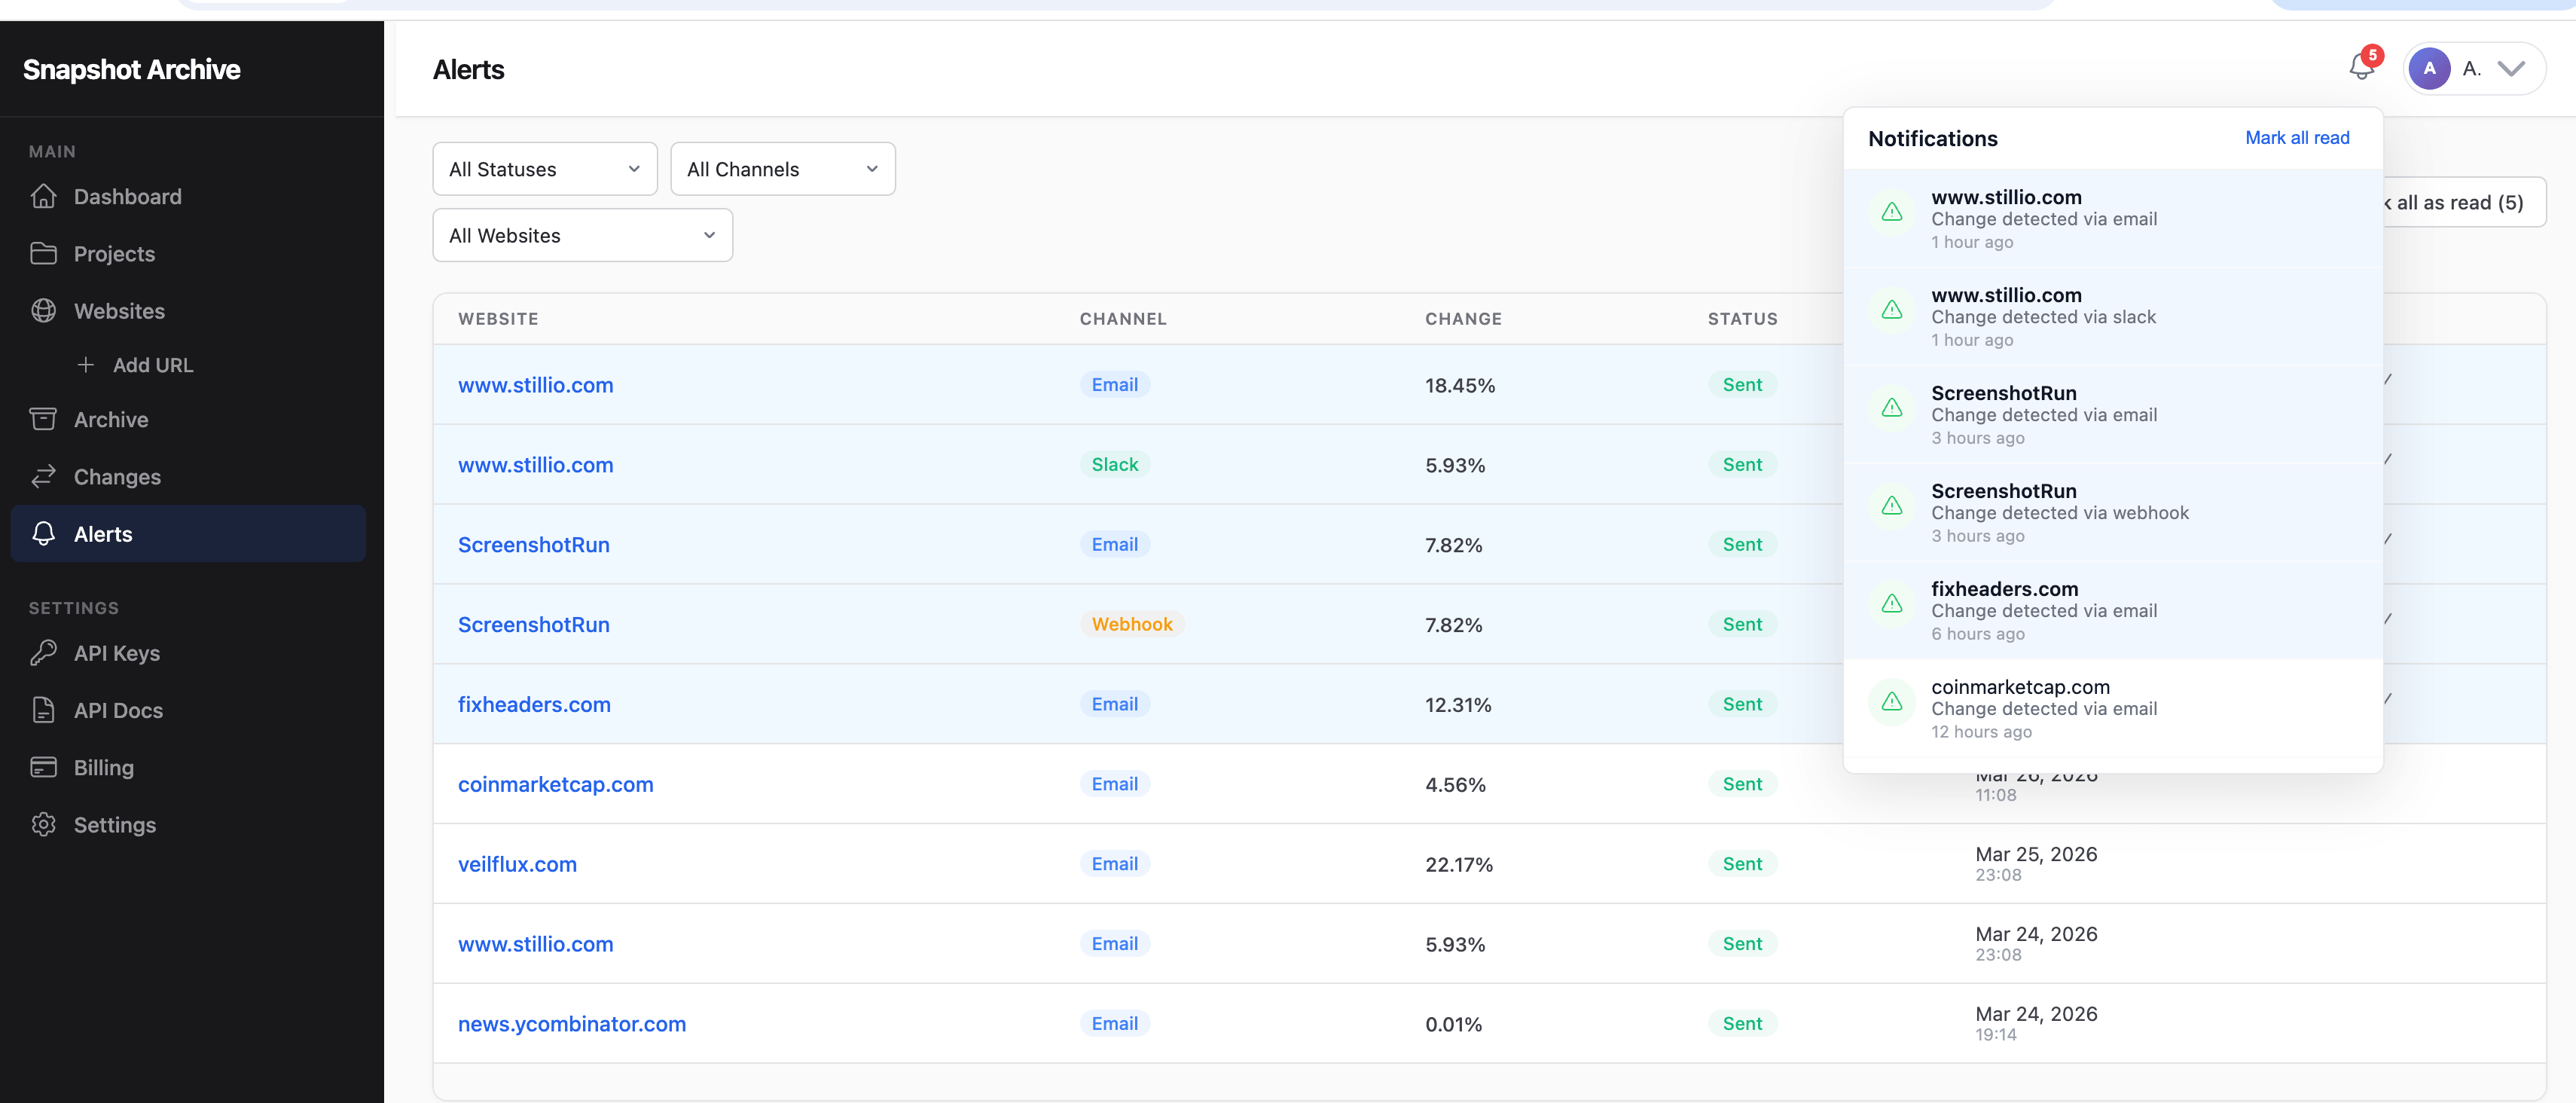Open the www.stillio.com slack notification

(x=2112, y=316)
